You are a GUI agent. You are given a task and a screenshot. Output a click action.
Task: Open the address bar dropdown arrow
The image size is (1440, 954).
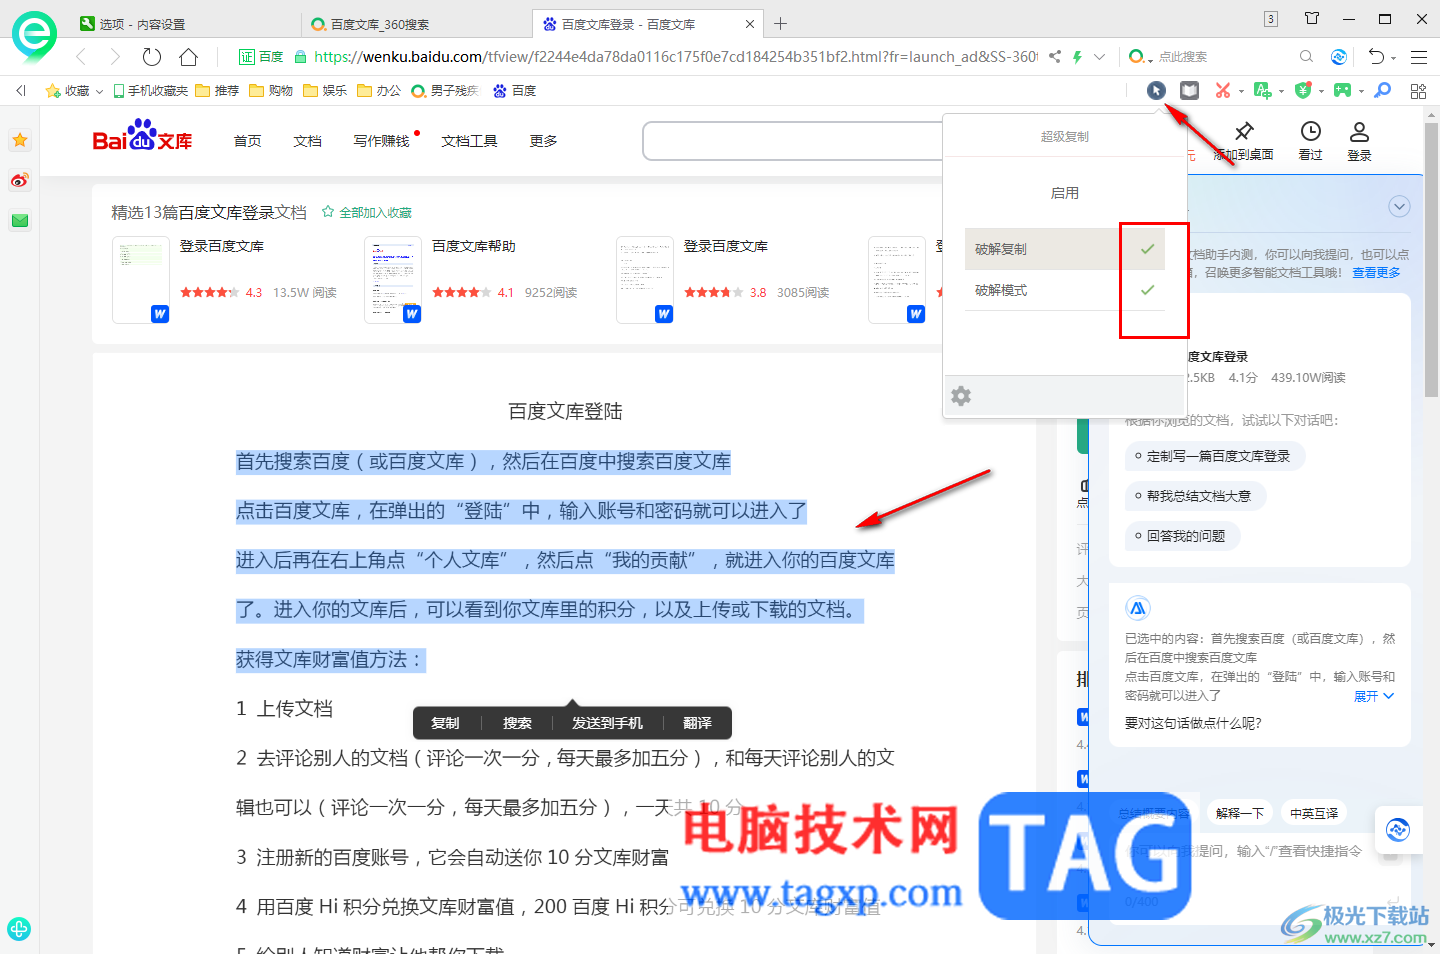(1099, 57)
